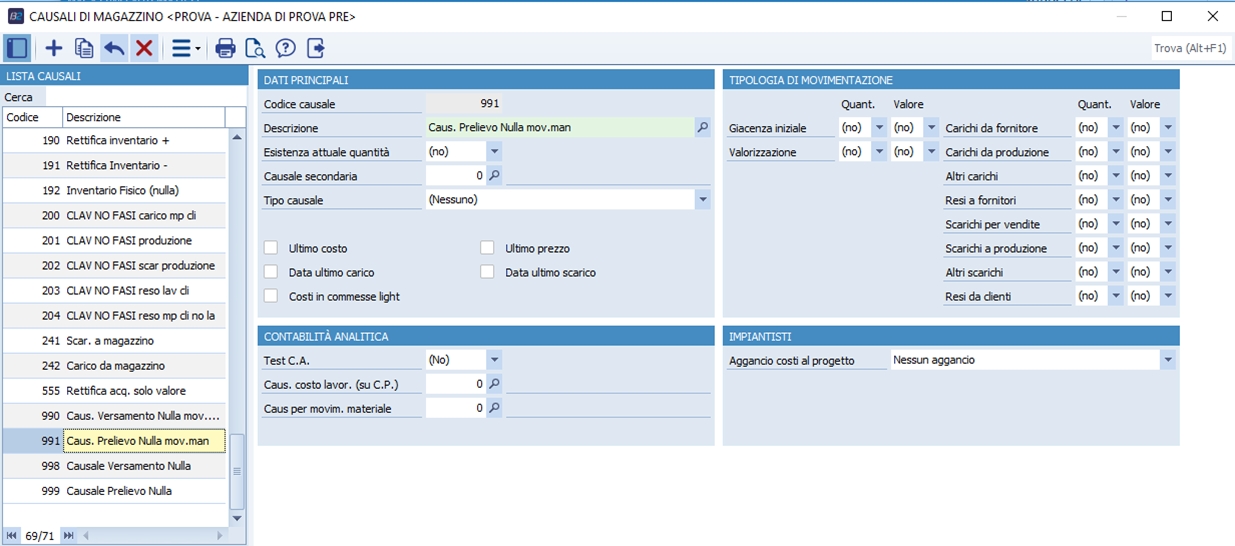Open the Aggancio costi al progetto dropdown
Screen dimensions: 1235x546
point(1167,360)
